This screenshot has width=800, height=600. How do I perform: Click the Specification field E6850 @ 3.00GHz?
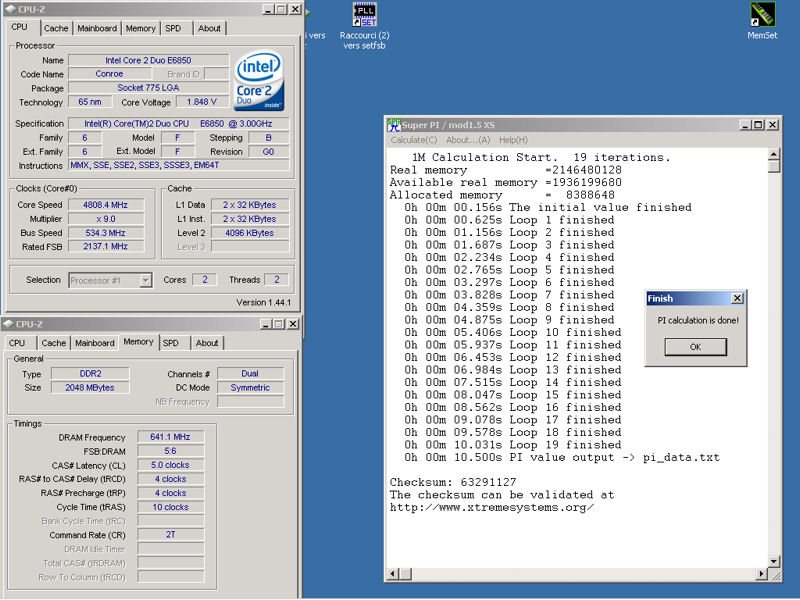click(179, 123)
